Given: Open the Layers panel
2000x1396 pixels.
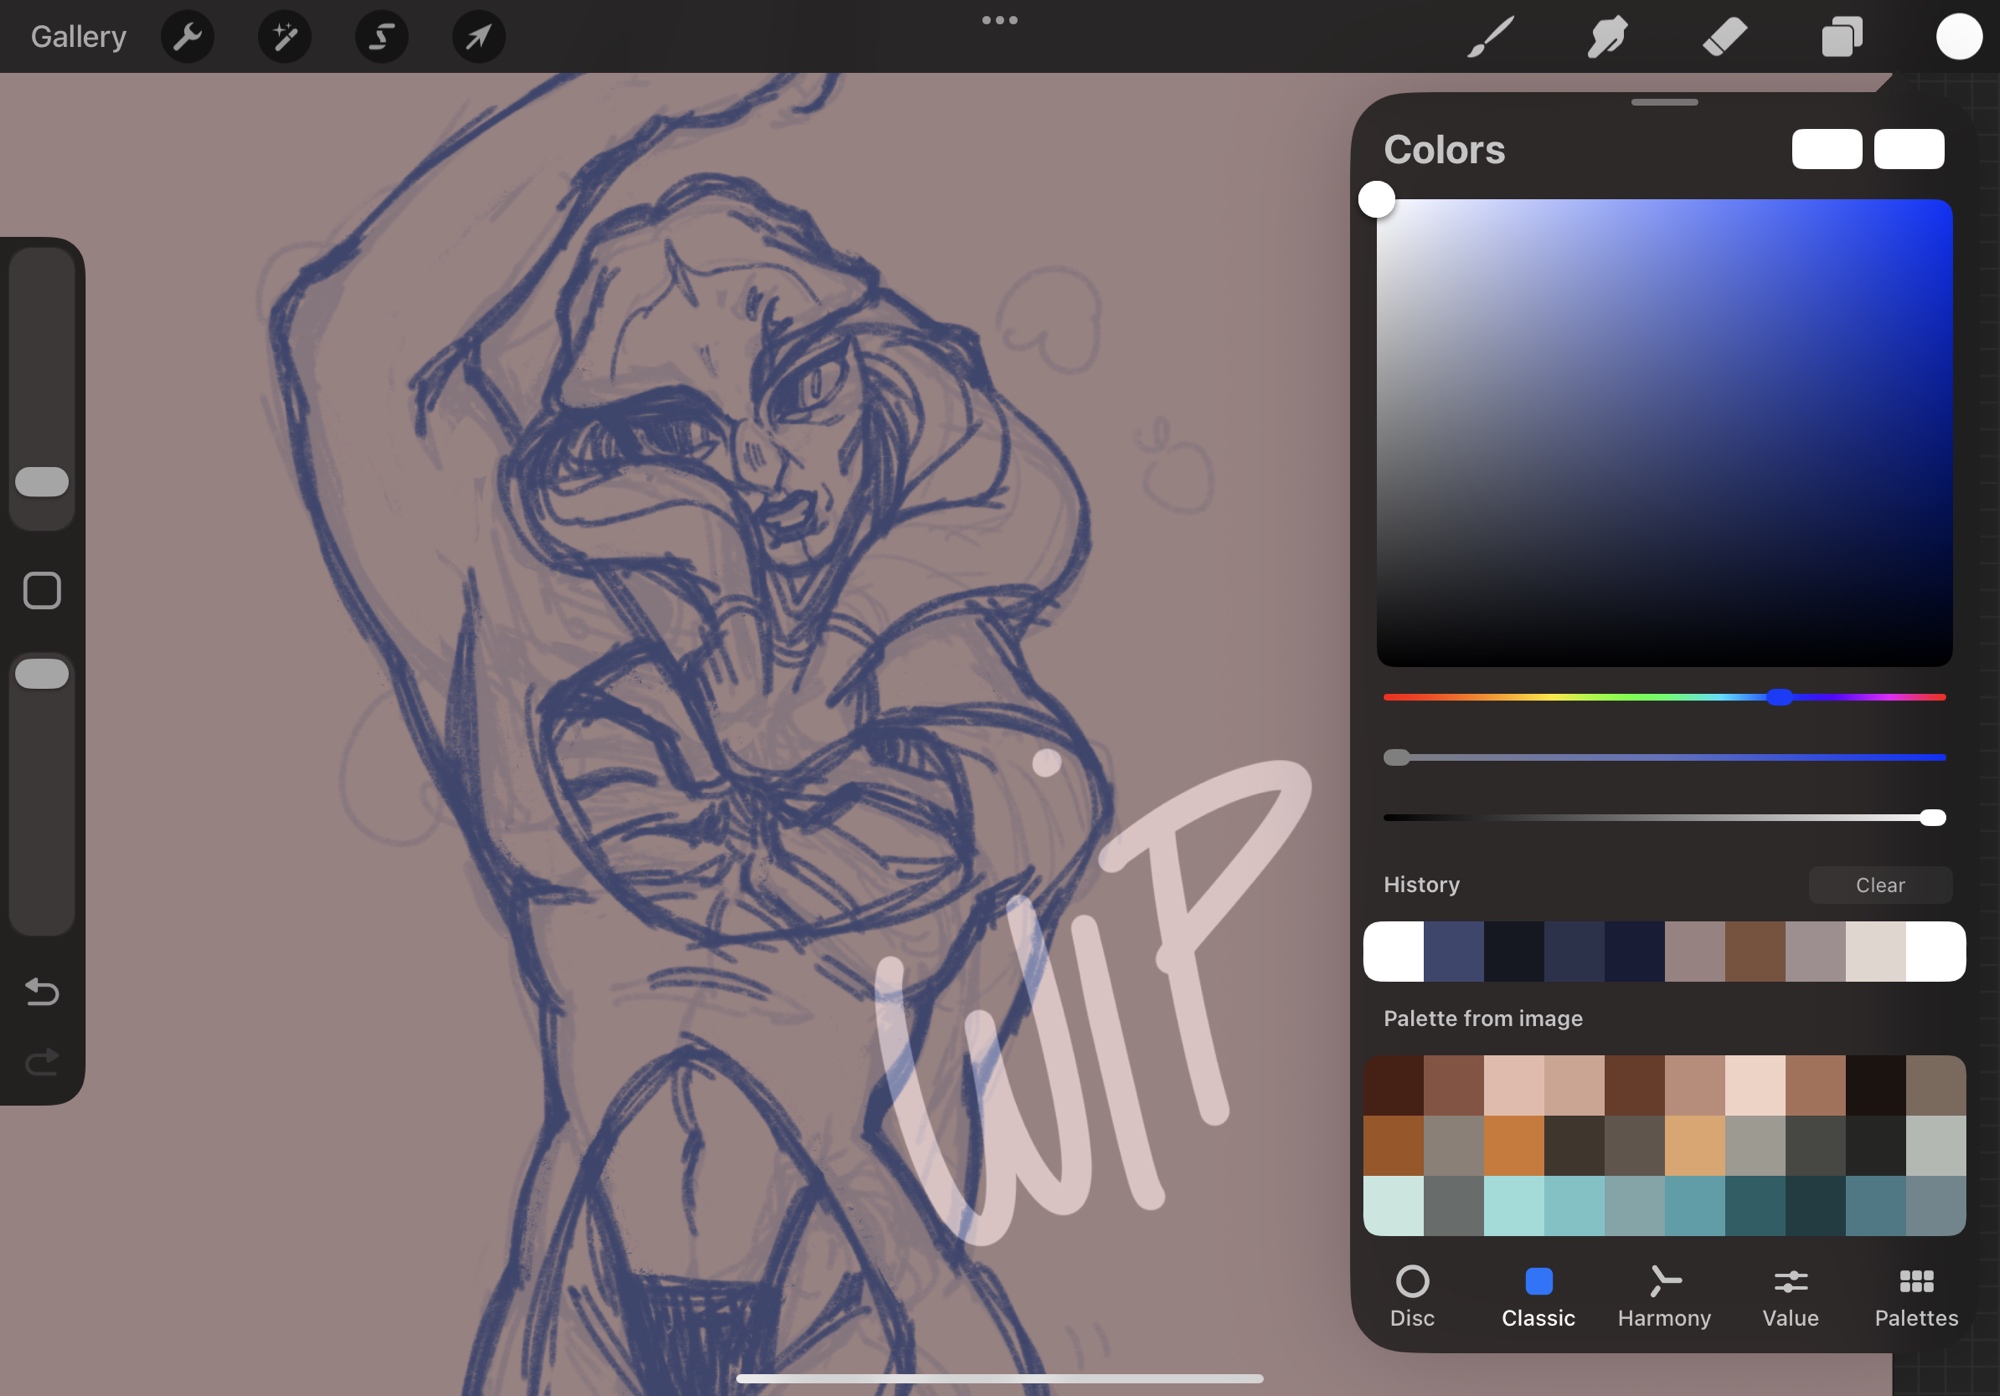Looking at the screenshot, I should pyautogui.click(x=1841, y=37).
